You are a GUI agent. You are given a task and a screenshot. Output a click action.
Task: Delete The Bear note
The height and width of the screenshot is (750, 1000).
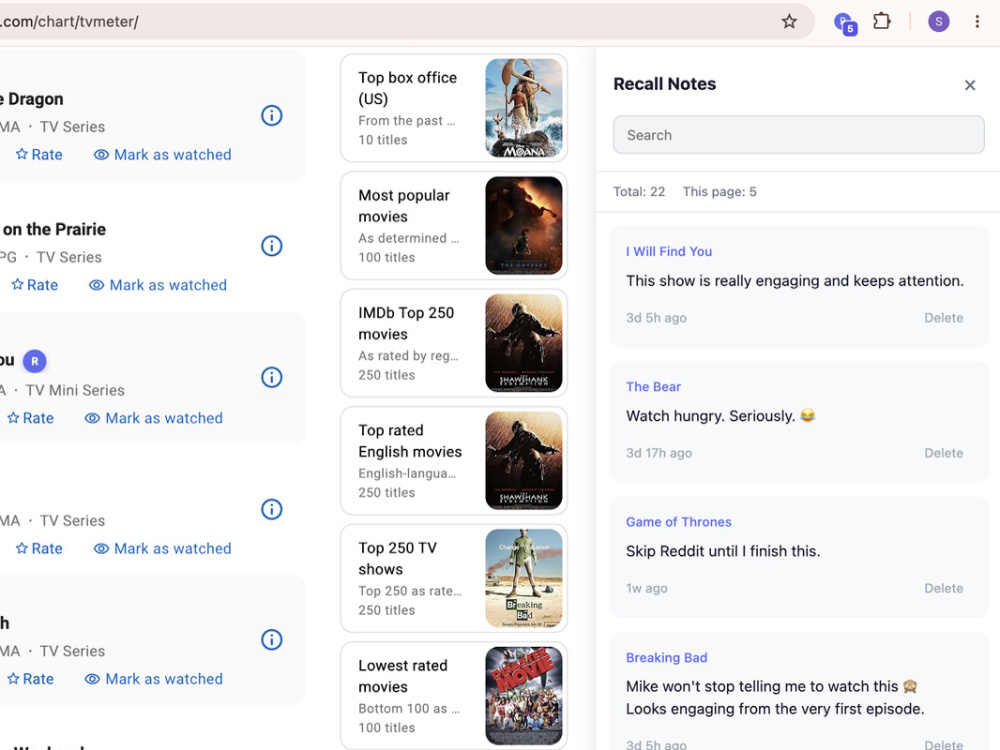point(943,453)
